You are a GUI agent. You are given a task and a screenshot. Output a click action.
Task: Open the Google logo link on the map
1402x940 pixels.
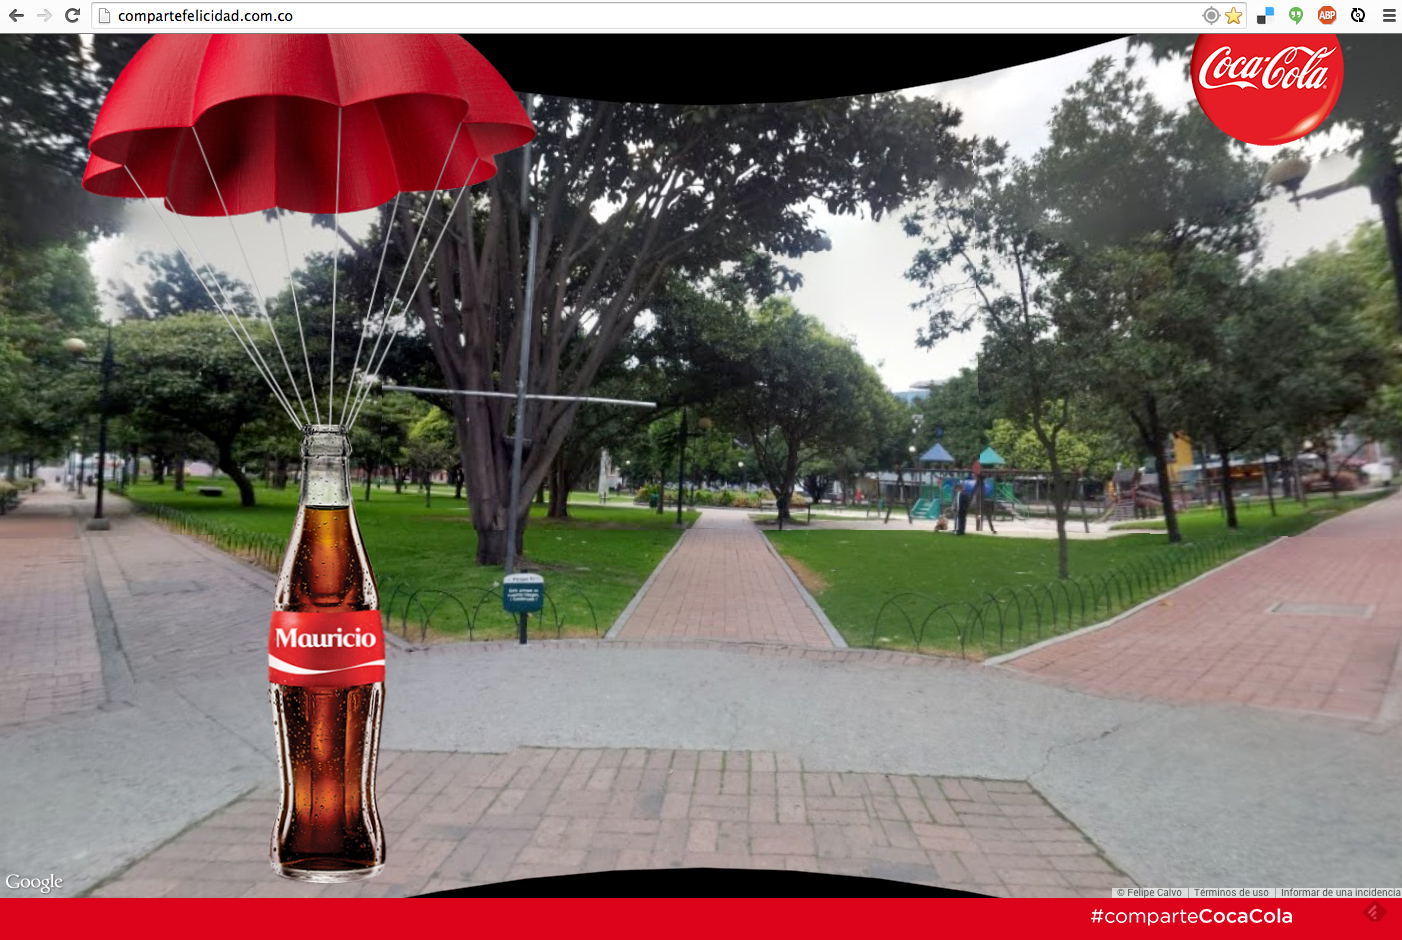[34, 881]
